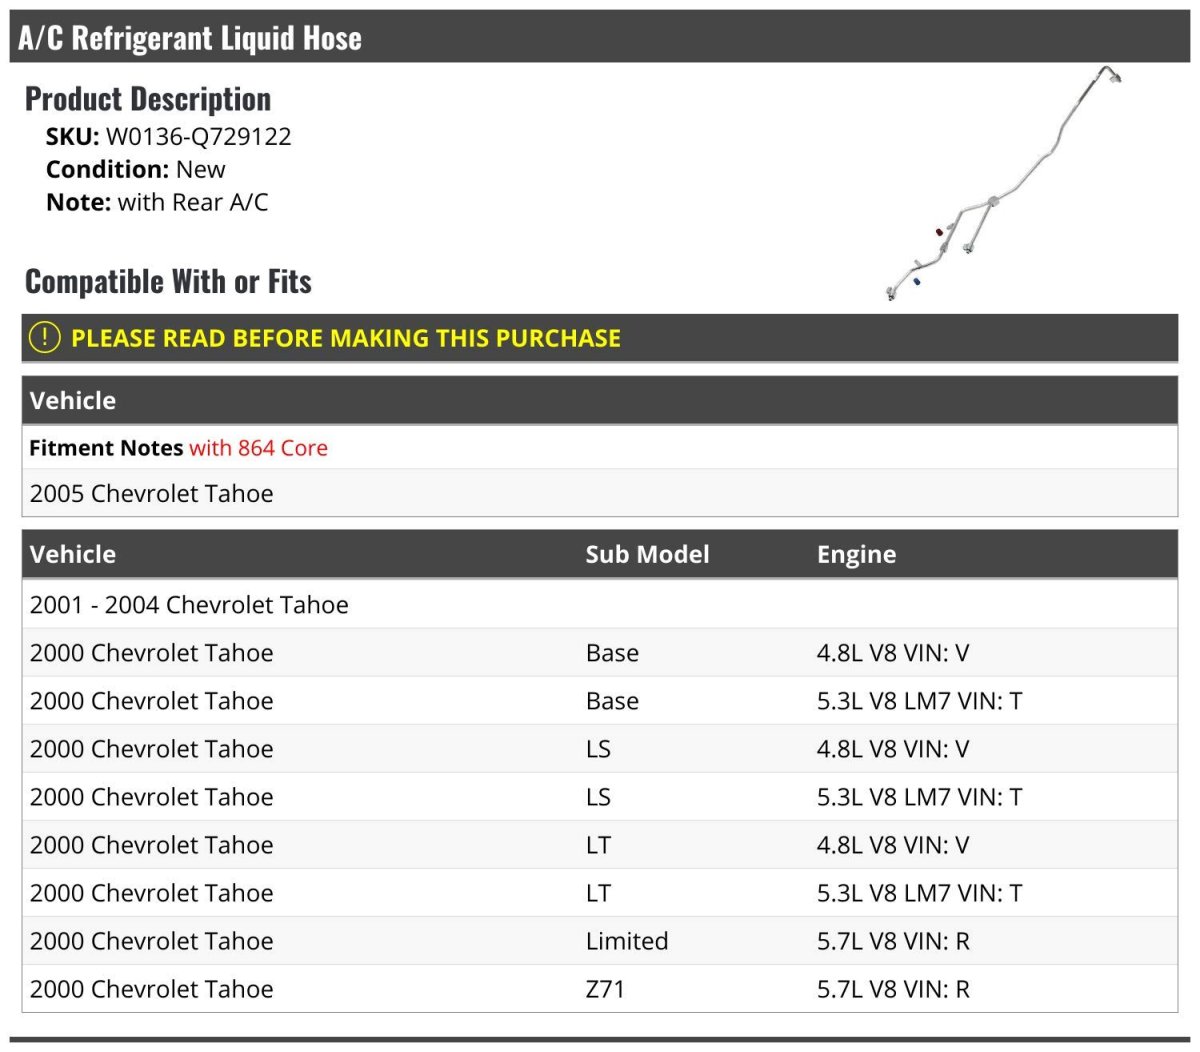Select the 5.7L V8 engine cell for Limited
This screenshot has width=1200, height=1052.
(x=893, y=941)
